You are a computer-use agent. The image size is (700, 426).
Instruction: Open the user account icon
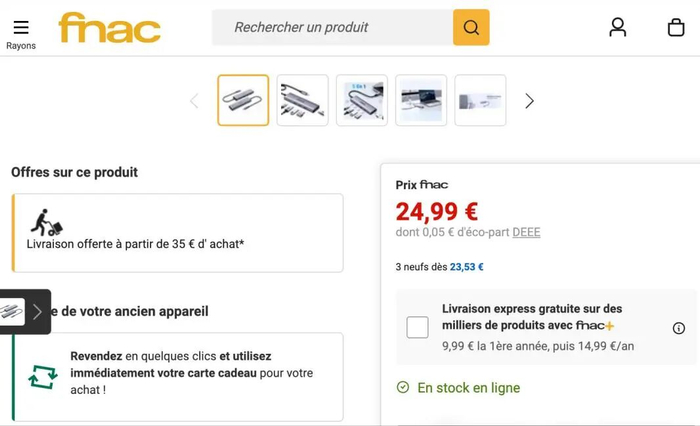click(x=618, y=27)
